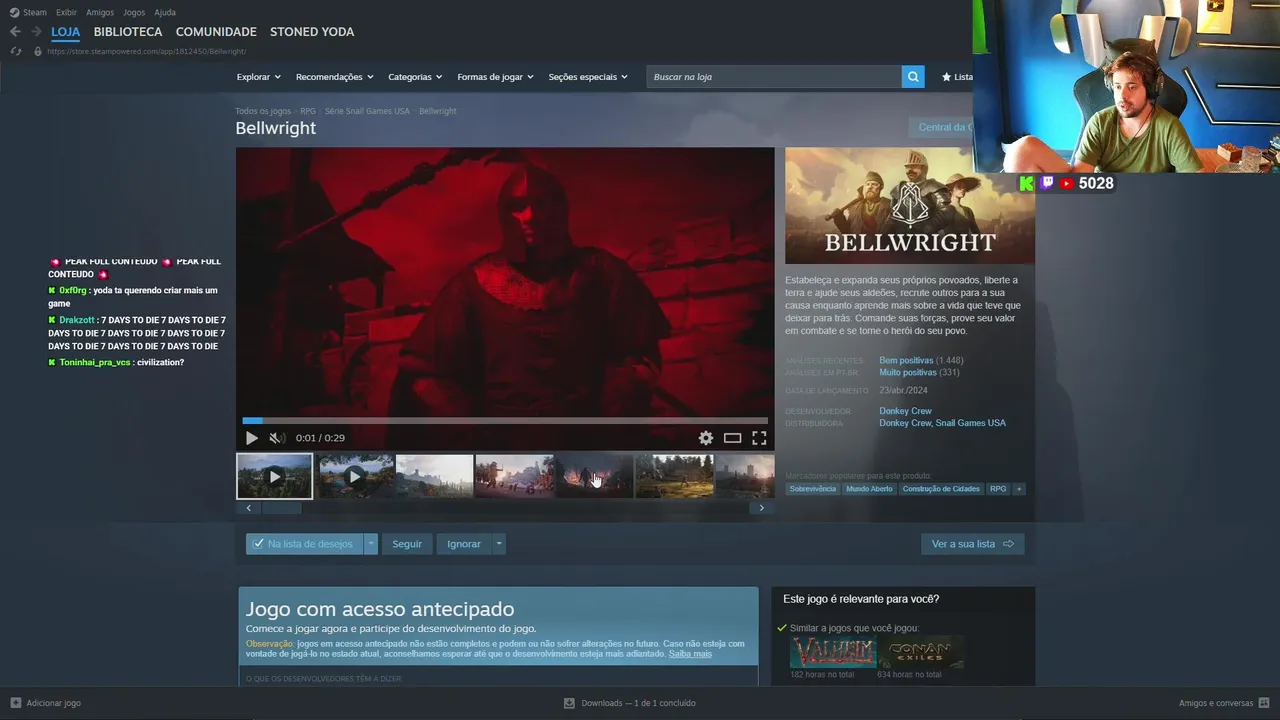
Task: Select the Mundo Aberto tag
Action: (x=869, y=489)
